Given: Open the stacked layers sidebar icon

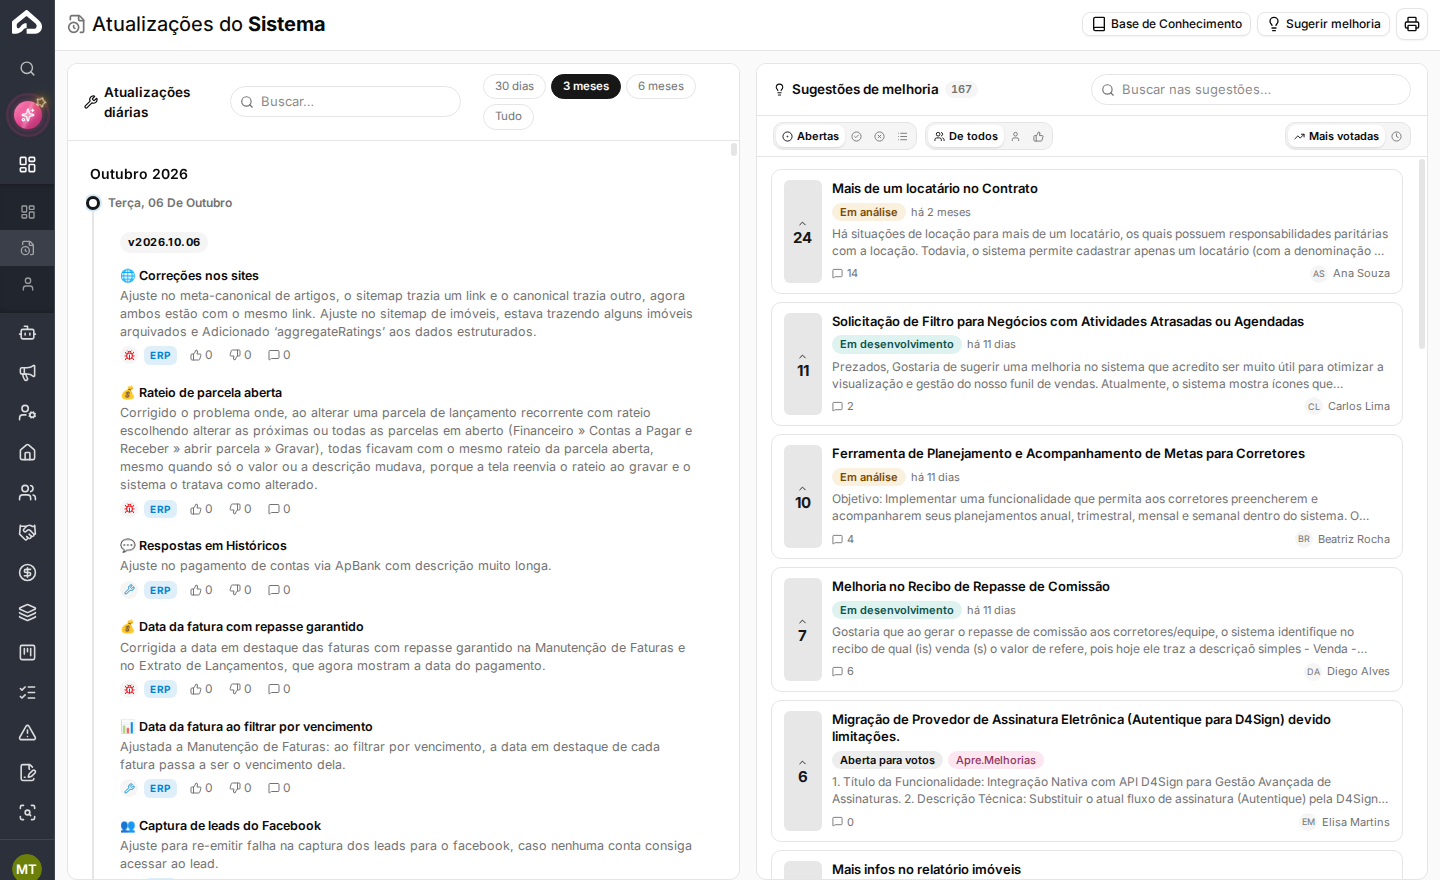Looking at the screenshot, I should (27, 612).
